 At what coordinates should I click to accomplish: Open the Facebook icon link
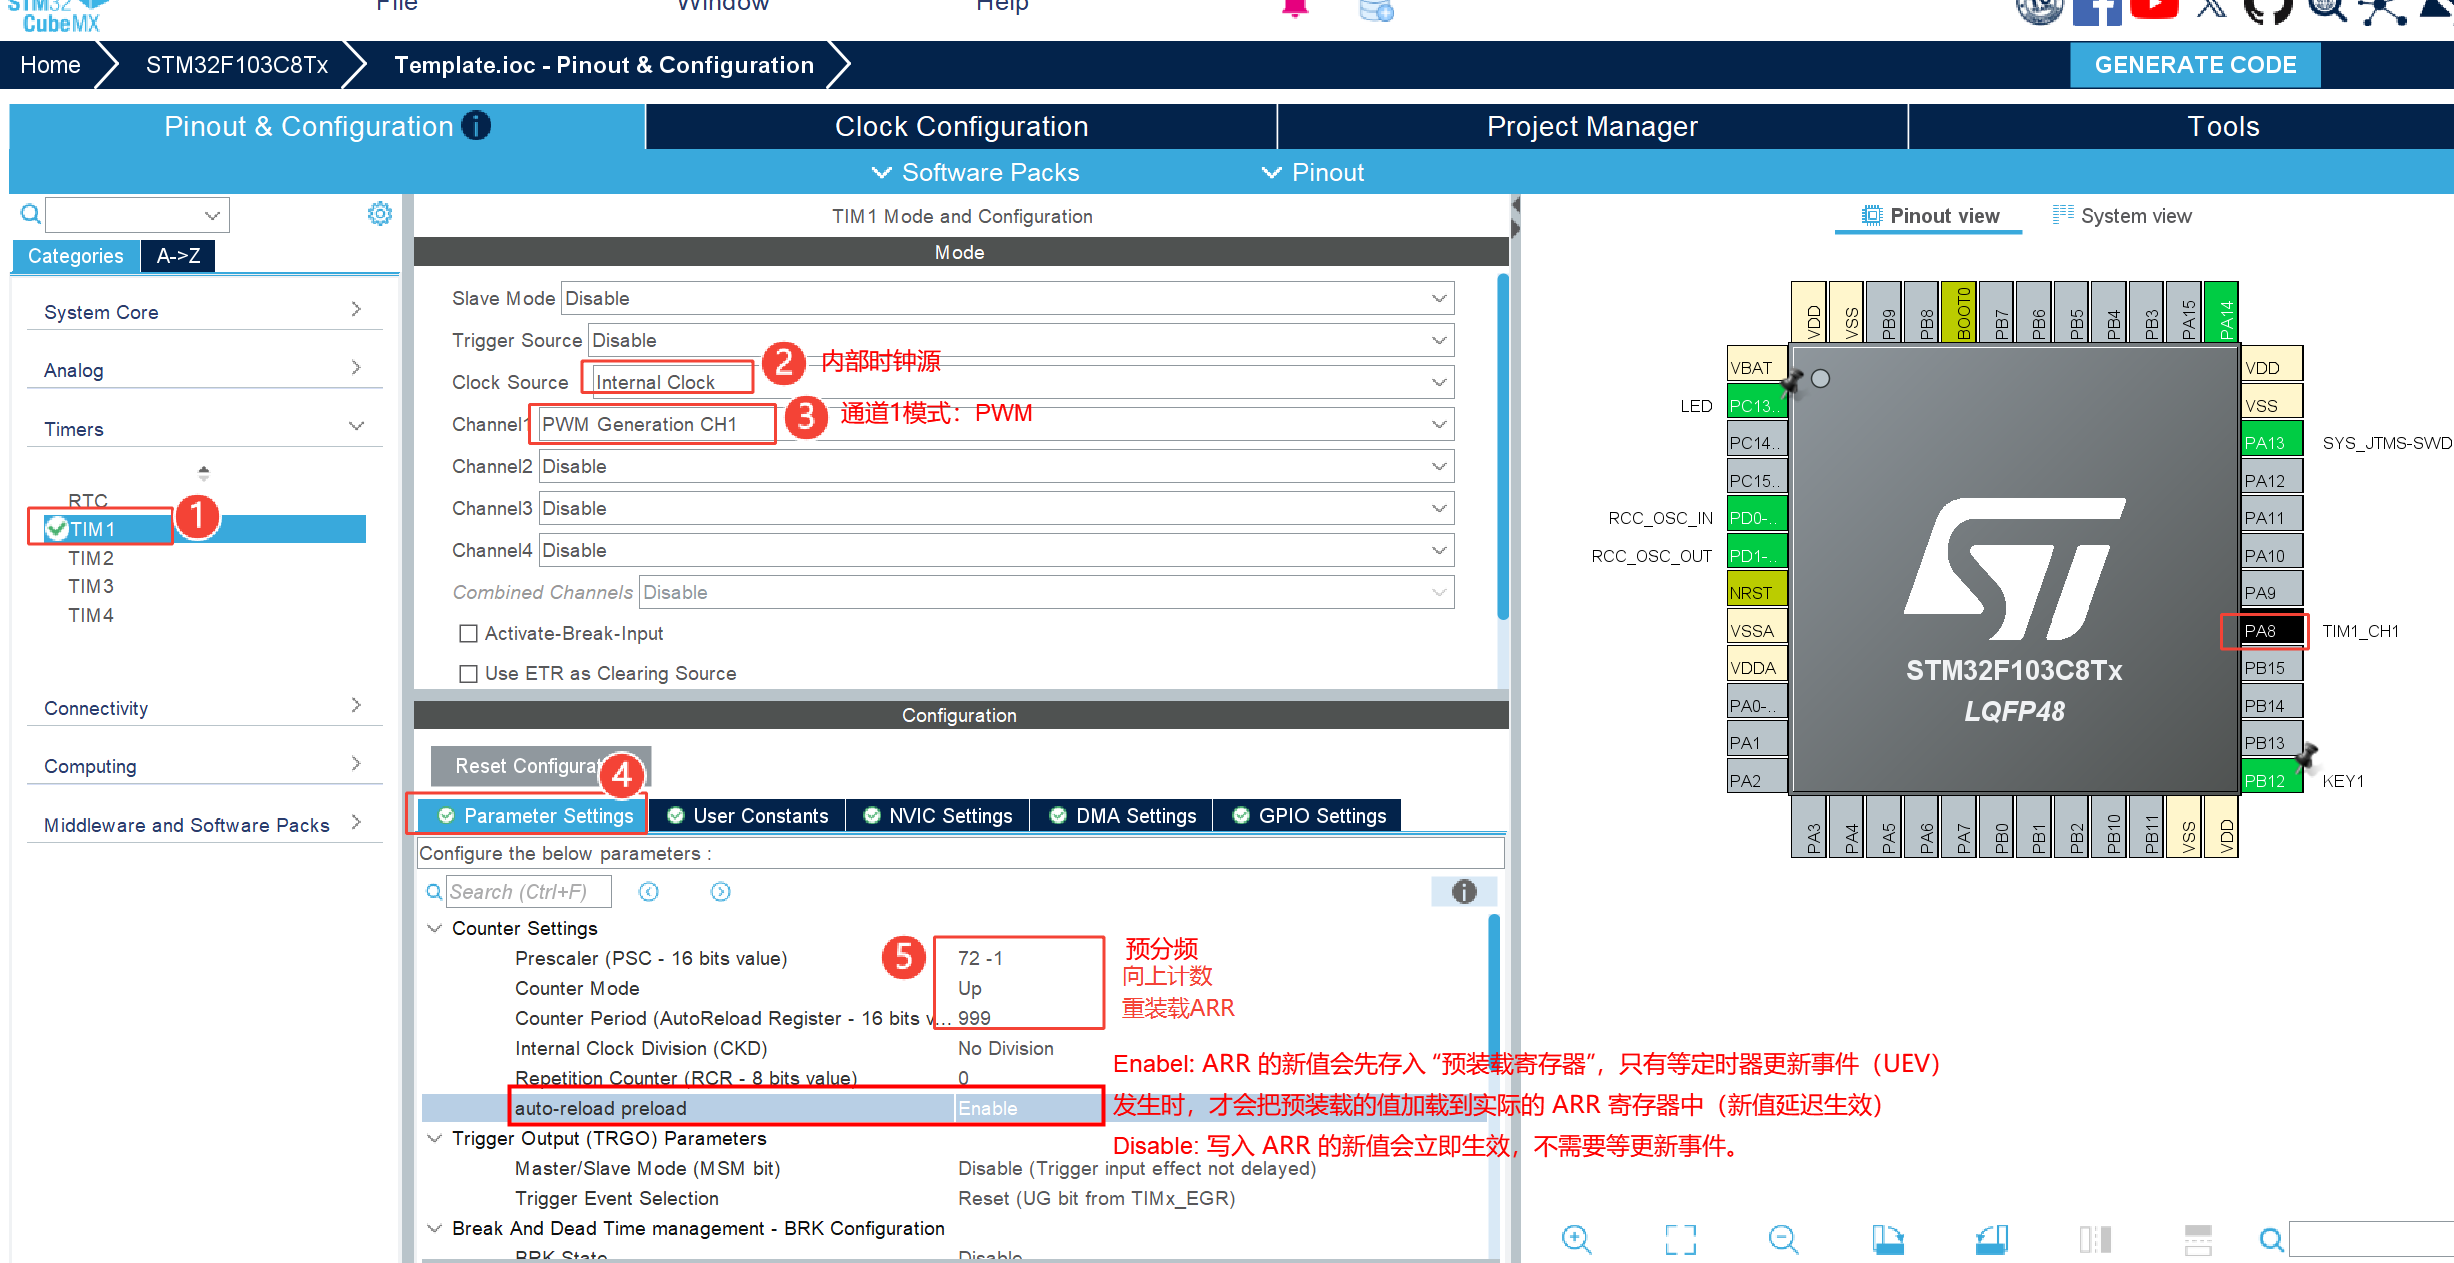click(x=2097, y=11)
